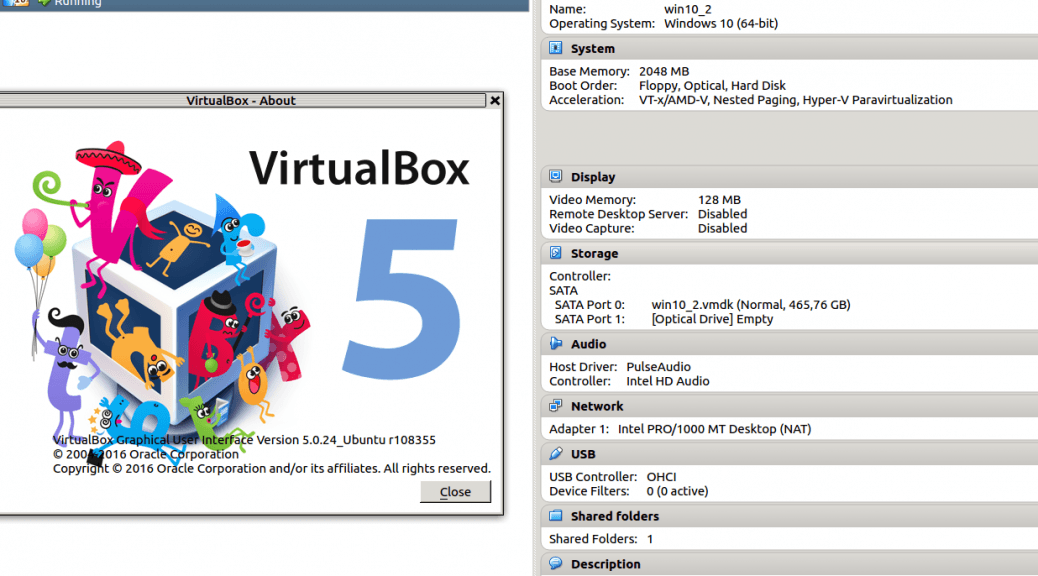Click the SATA controller label
This screenshot has height=576, width=1038.
coord(563,291)
